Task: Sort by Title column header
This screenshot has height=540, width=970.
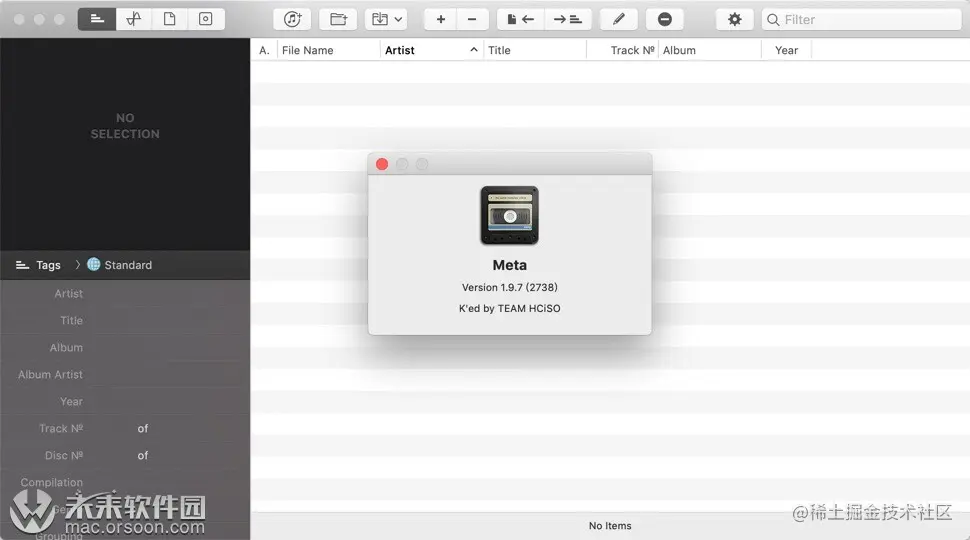Action: point(534,50)
